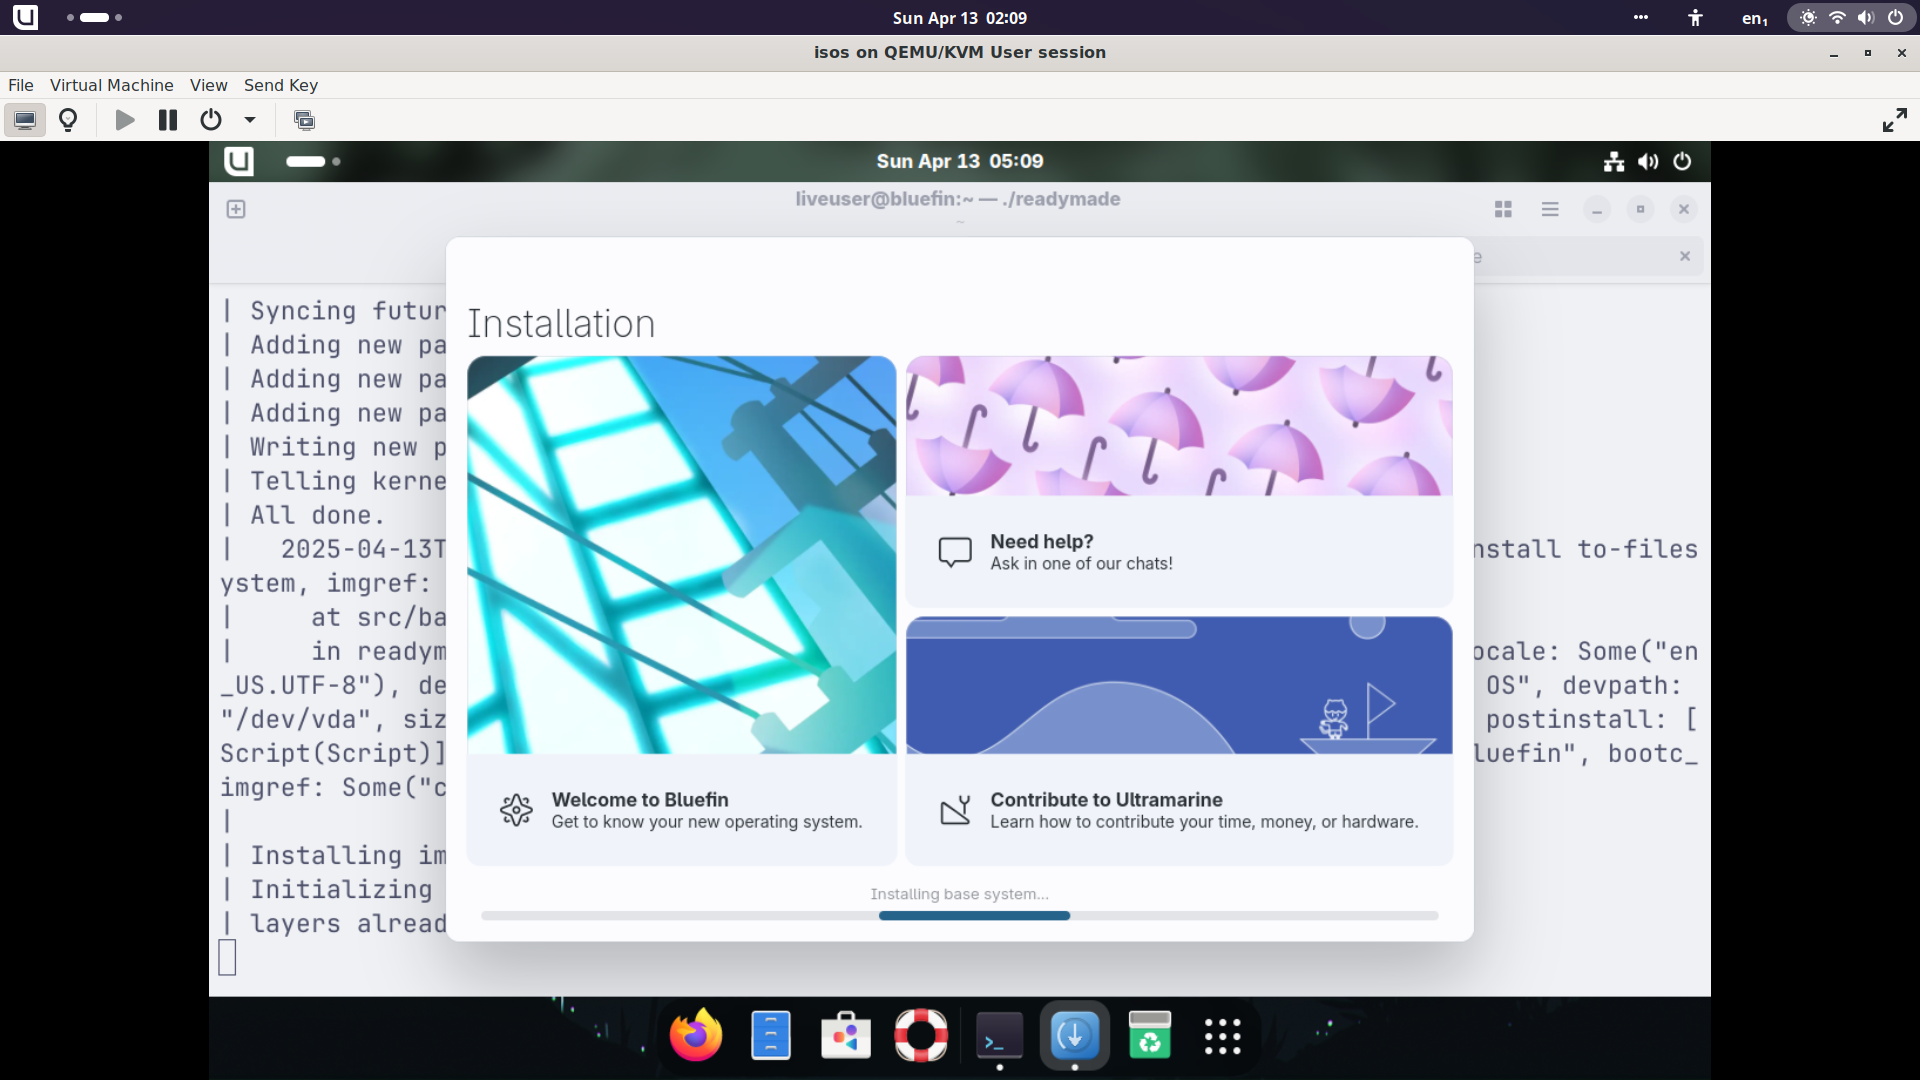Click the installation progress bar
Image resolution: width=1920 pixels, height=1080 pixels.
click(958, 915)
